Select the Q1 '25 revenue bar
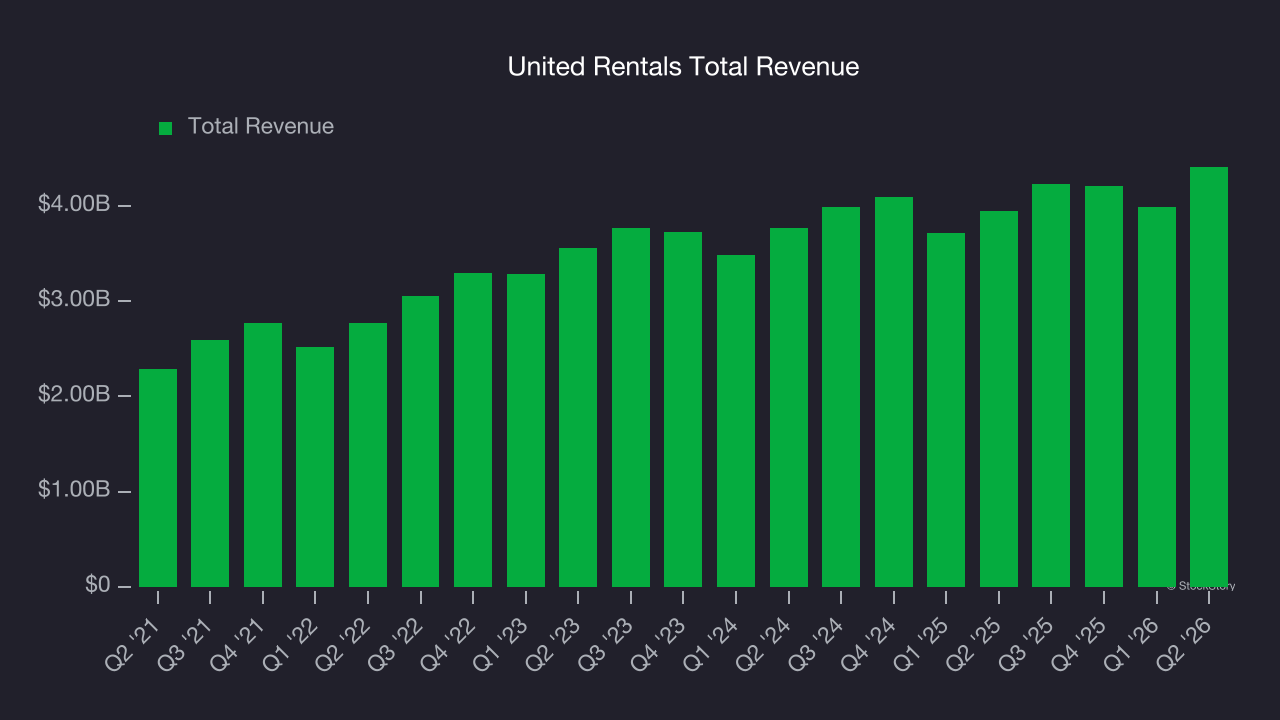The image size is (1280, 720). 946,410
